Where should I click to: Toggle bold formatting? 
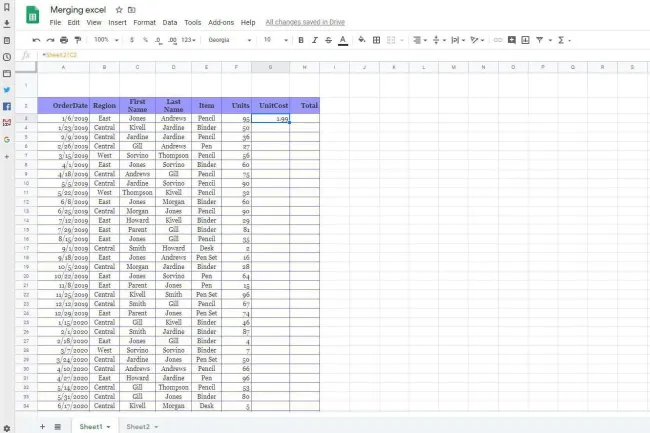coord(301,40)
